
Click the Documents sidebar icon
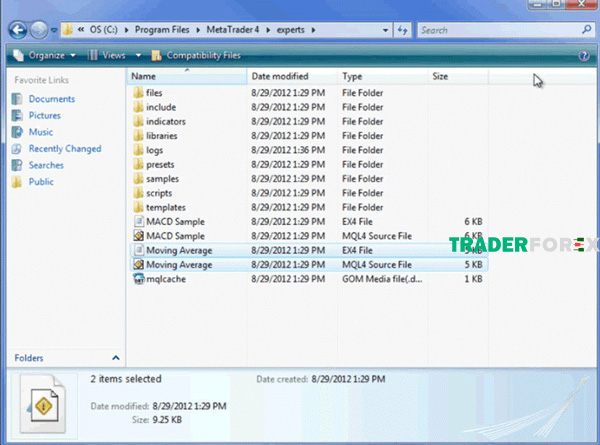(x=17, y=99)
